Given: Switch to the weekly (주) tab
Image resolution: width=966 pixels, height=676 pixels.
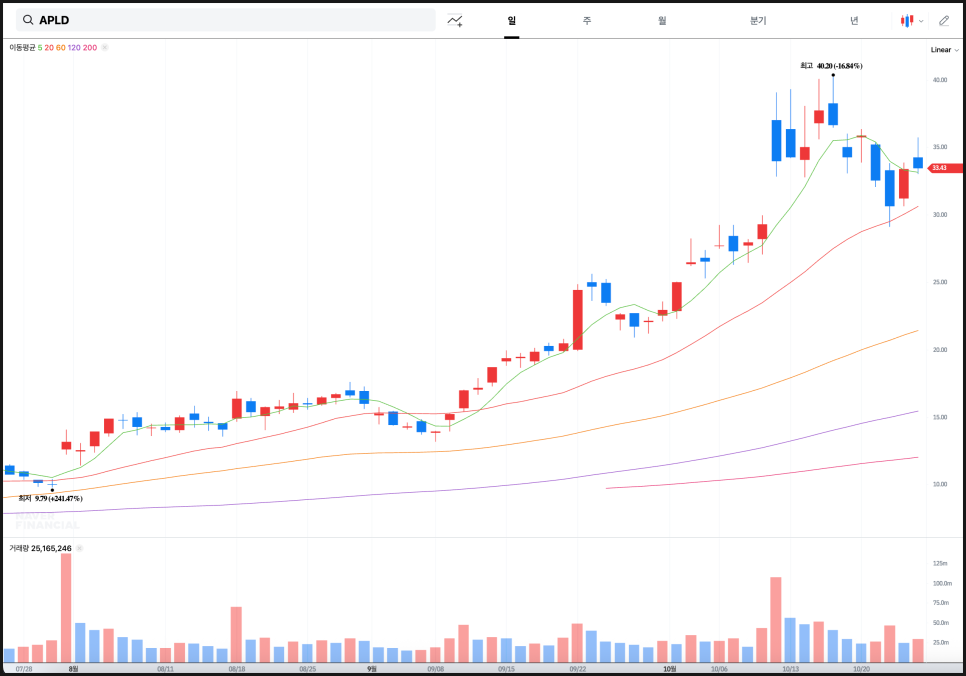Looking at the screenshot, I should (587, 20).
